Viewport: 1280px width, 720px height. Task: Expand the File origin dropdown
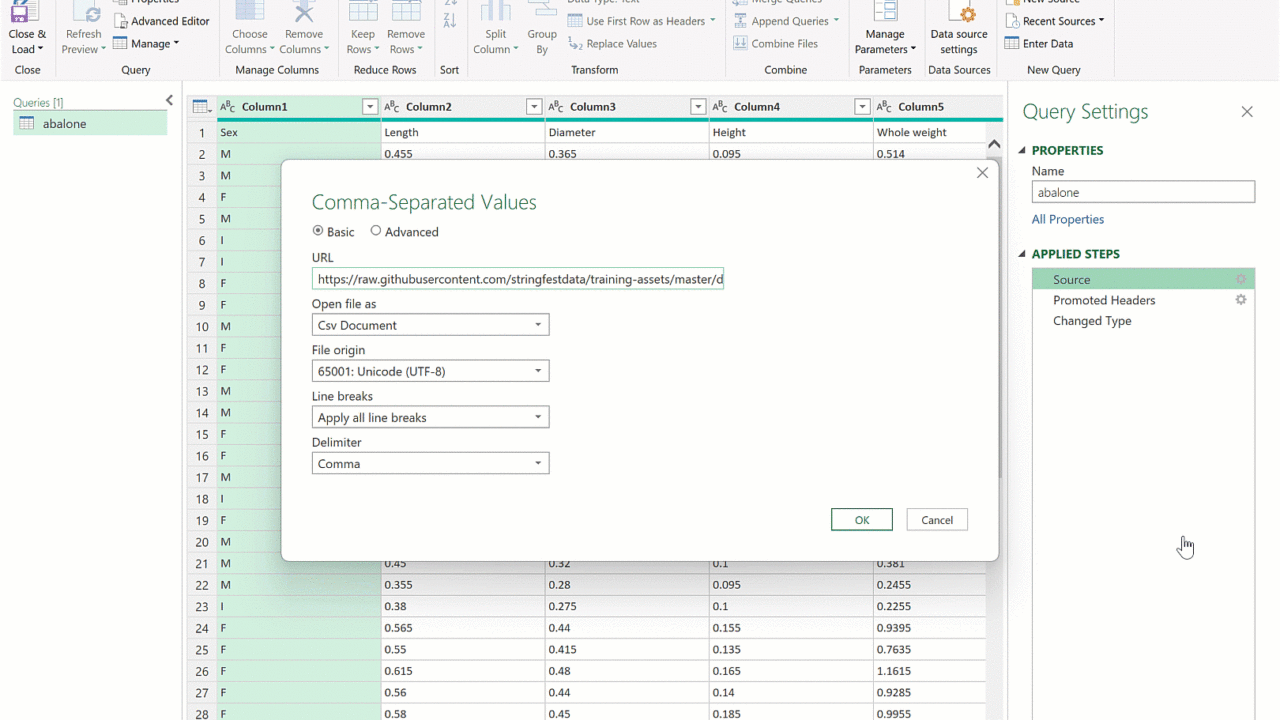[x=430, y=372]
